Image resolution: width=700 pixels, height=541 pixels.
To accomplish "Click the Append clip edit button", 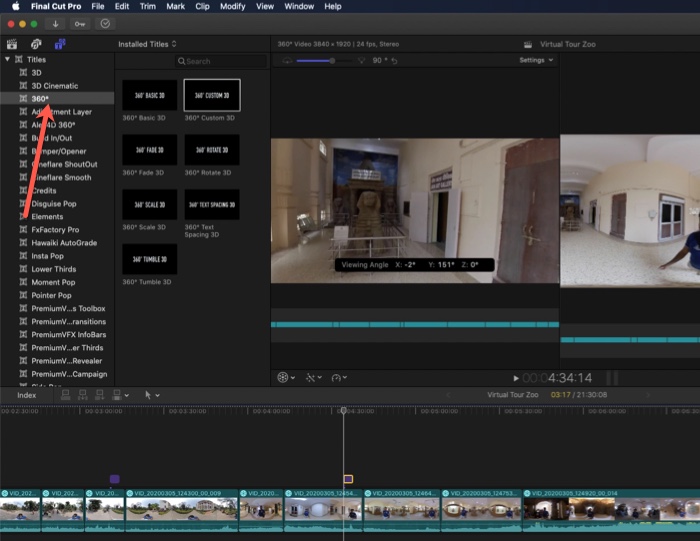I will pyautogui.click(x=100, y=395).
